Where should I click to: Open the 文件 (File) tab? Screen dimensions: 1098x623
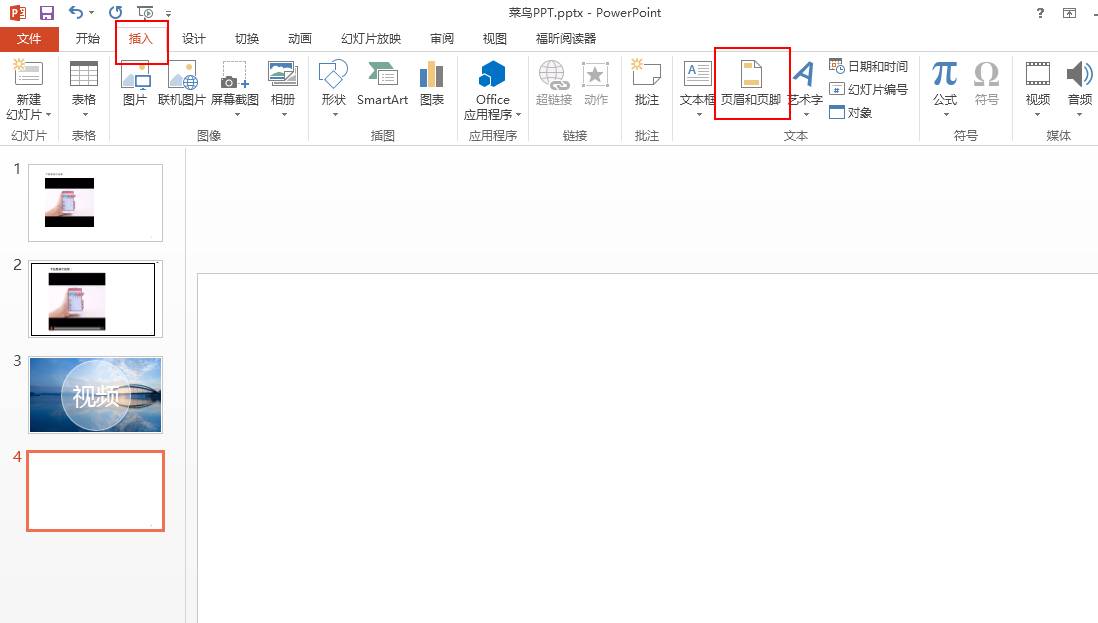point(29,38)
